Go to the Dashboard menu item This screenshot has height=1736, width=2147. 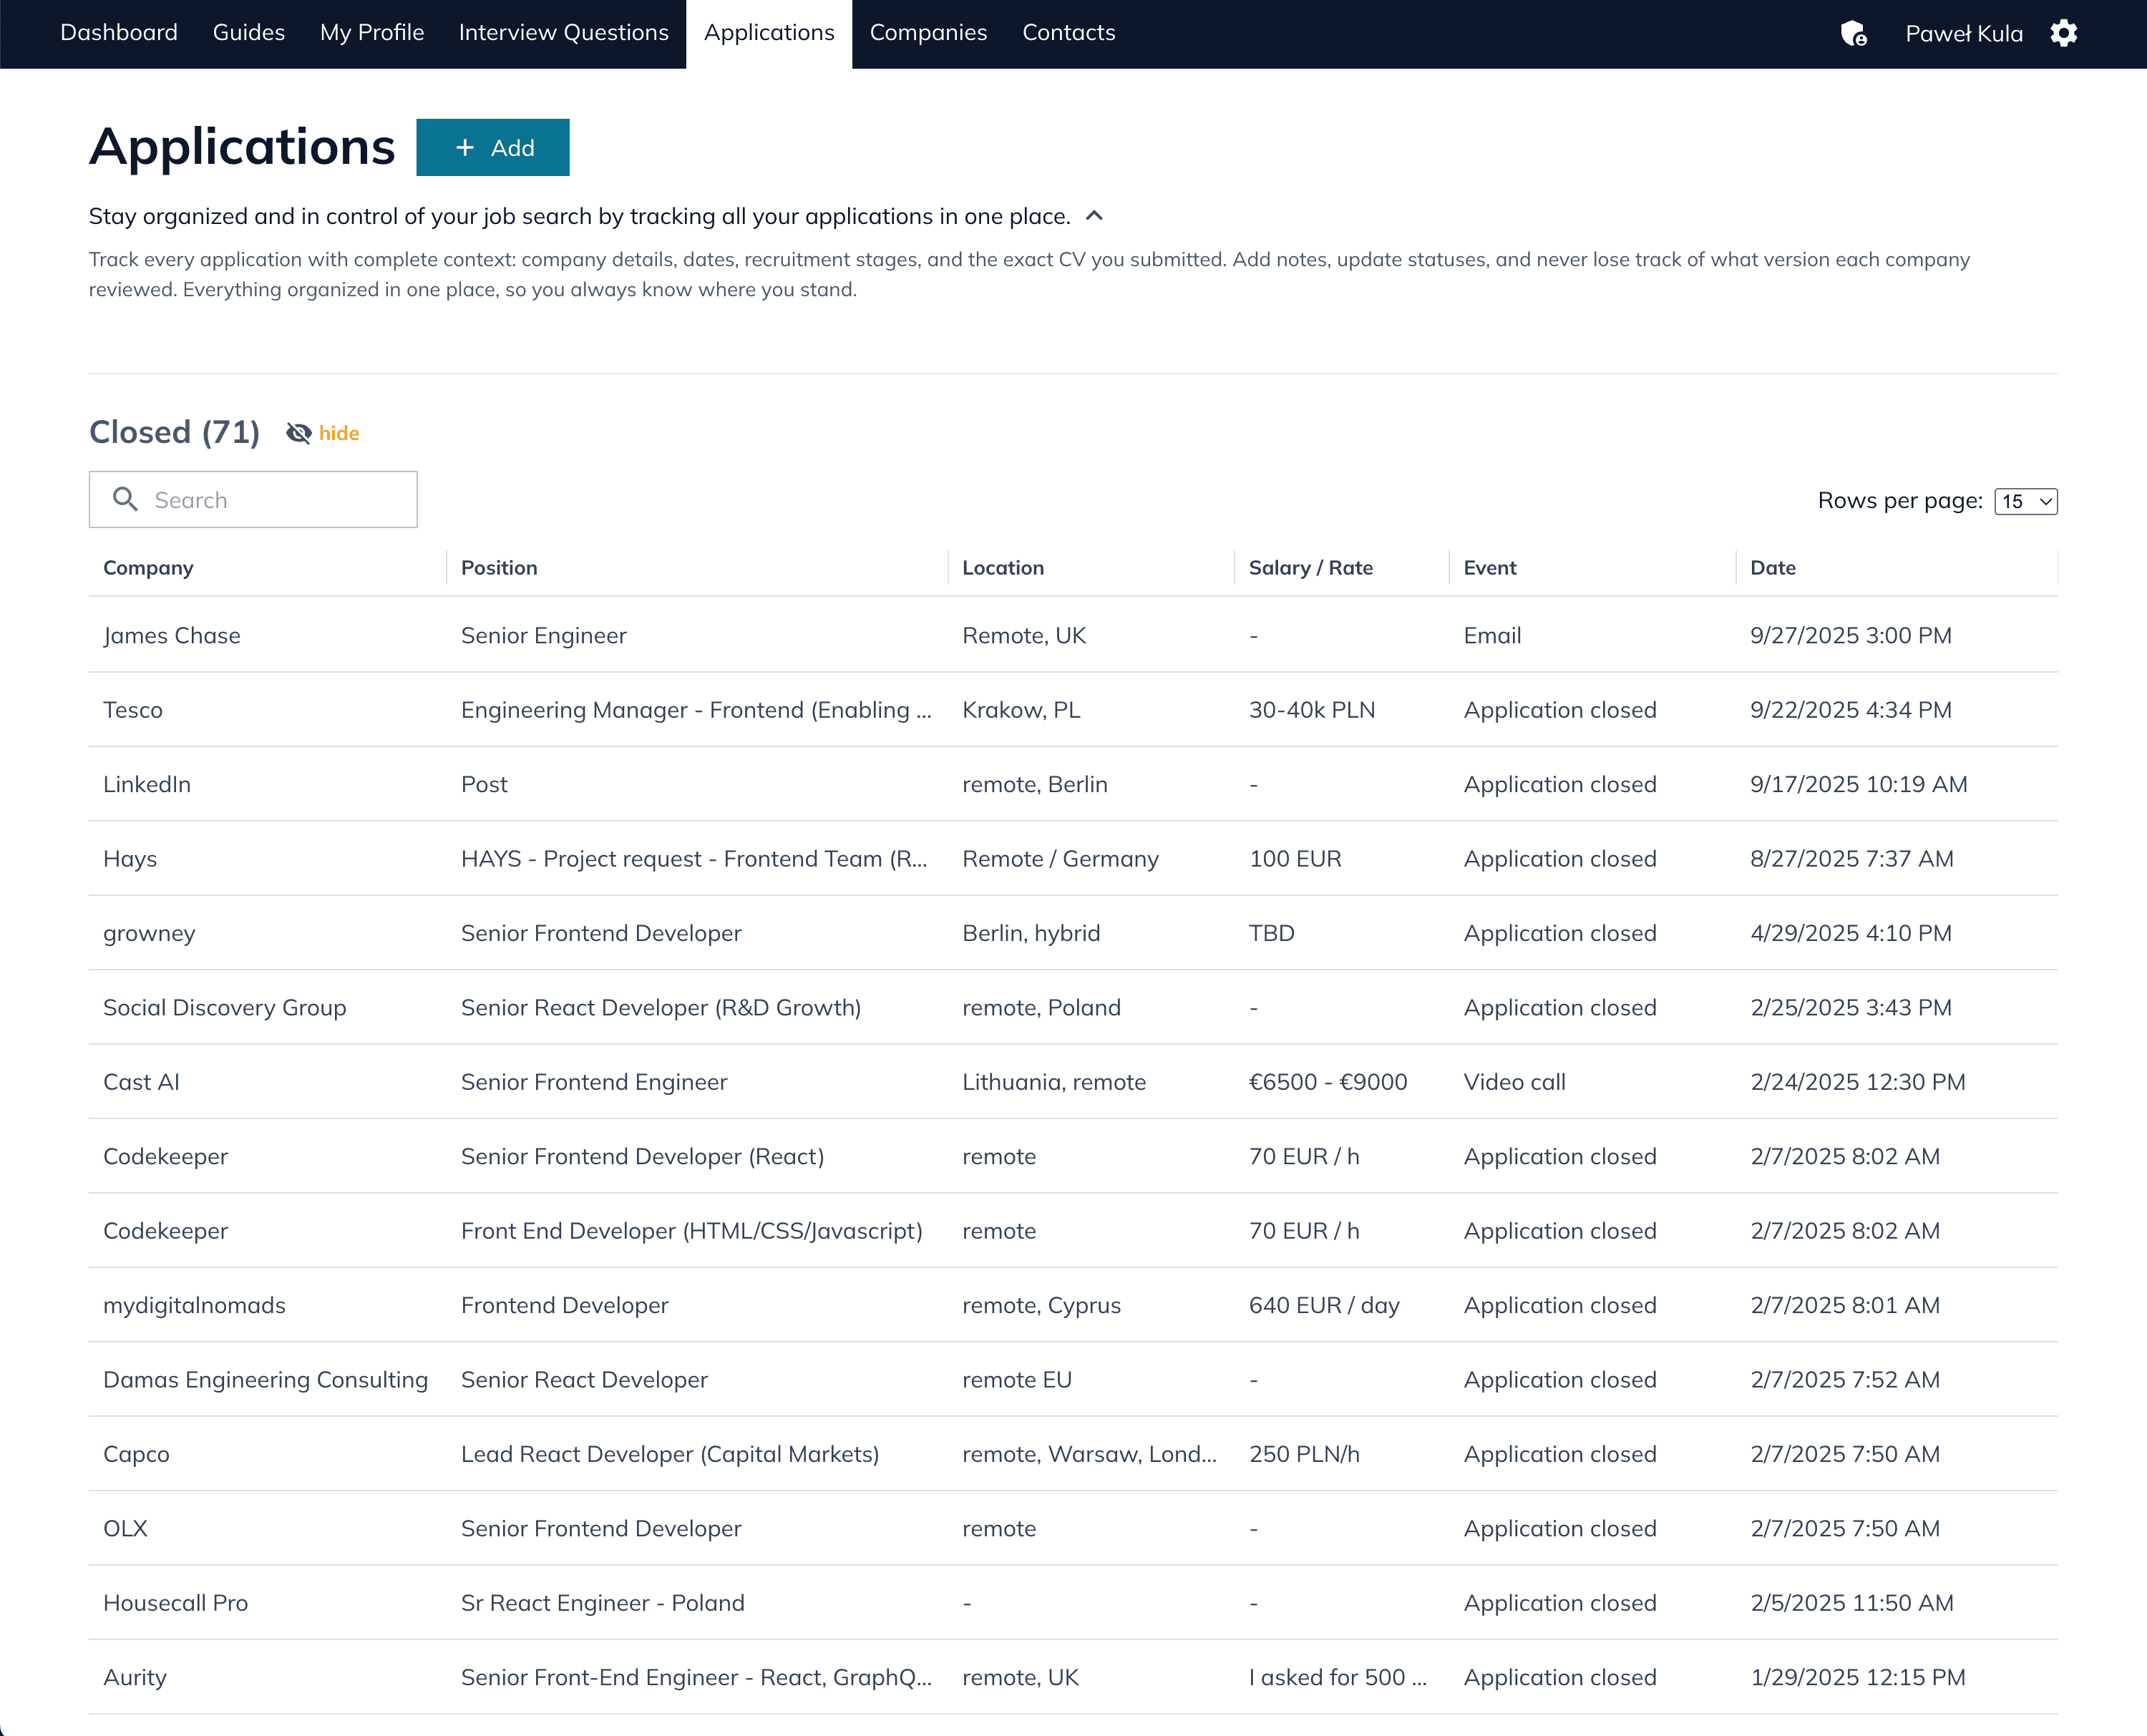pyautogui.click(x=119, y=33)
